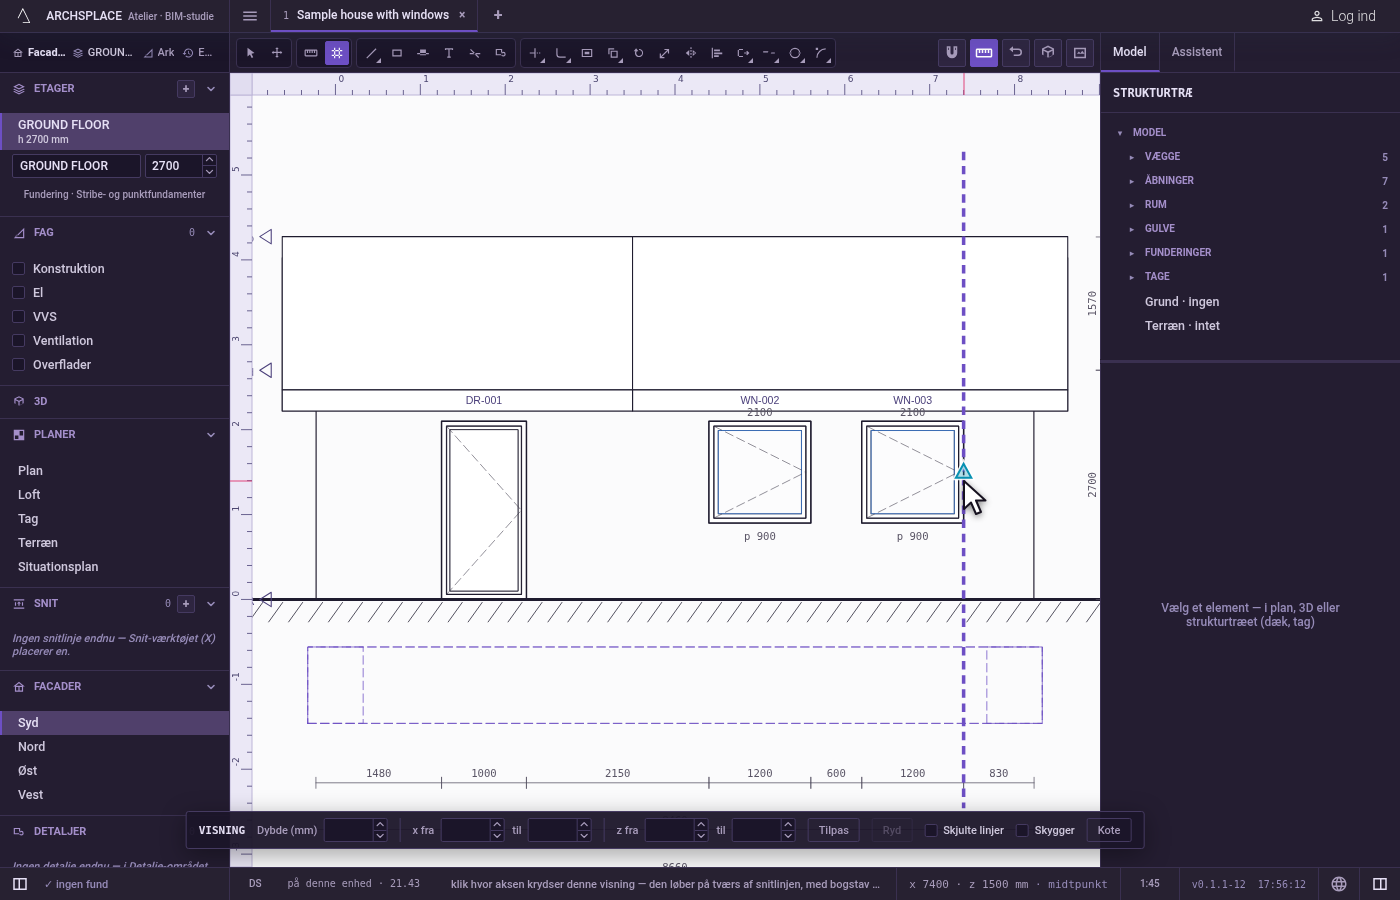This screenshot has width=1400, height=900.
Task: Open the 3D cube view
Action: [1048, 53]
